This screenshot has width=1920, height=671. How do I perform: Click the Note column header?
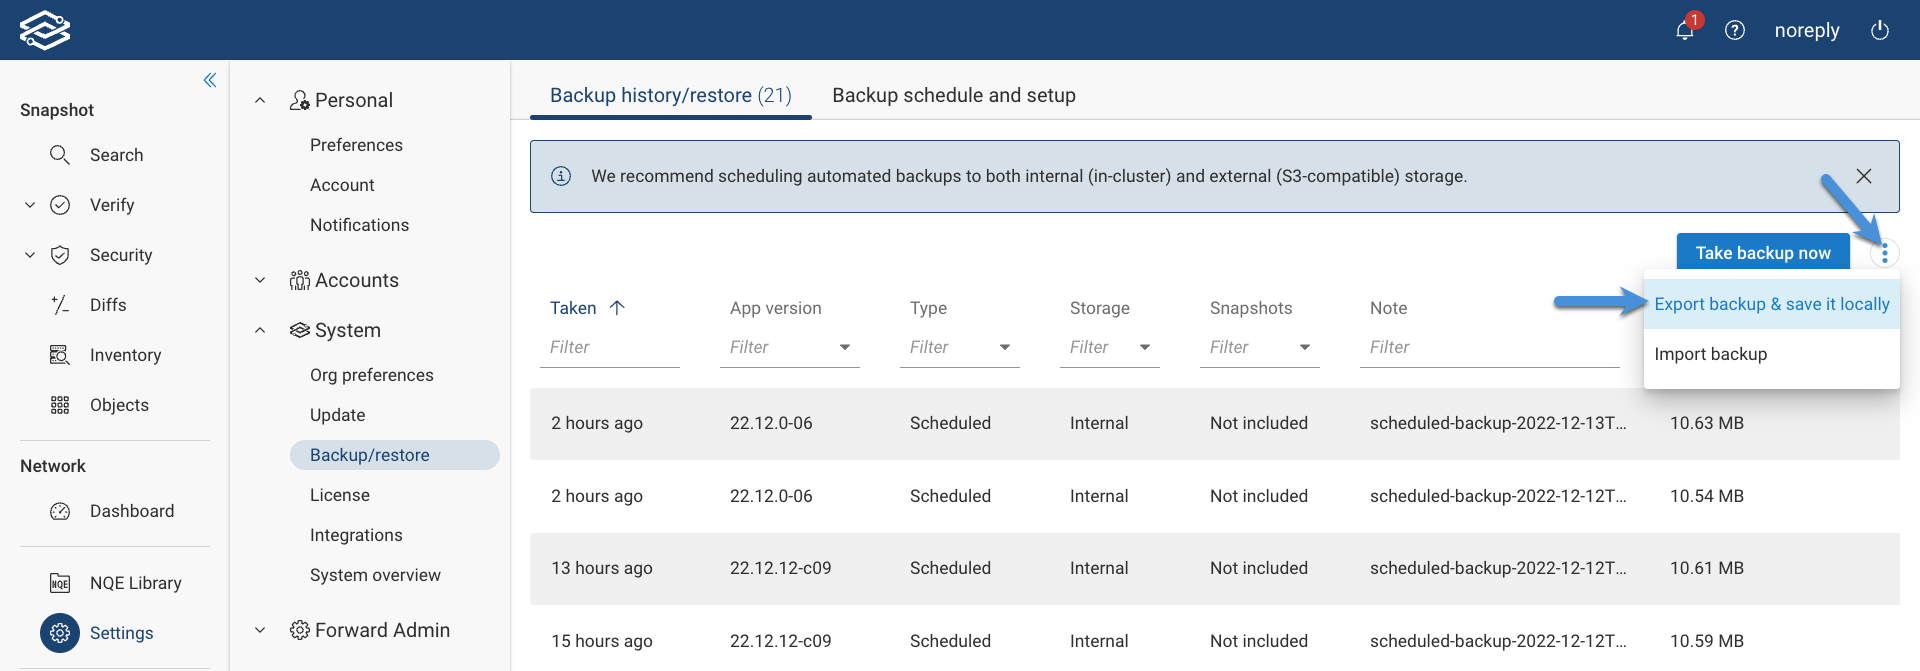coord(1388,308)
